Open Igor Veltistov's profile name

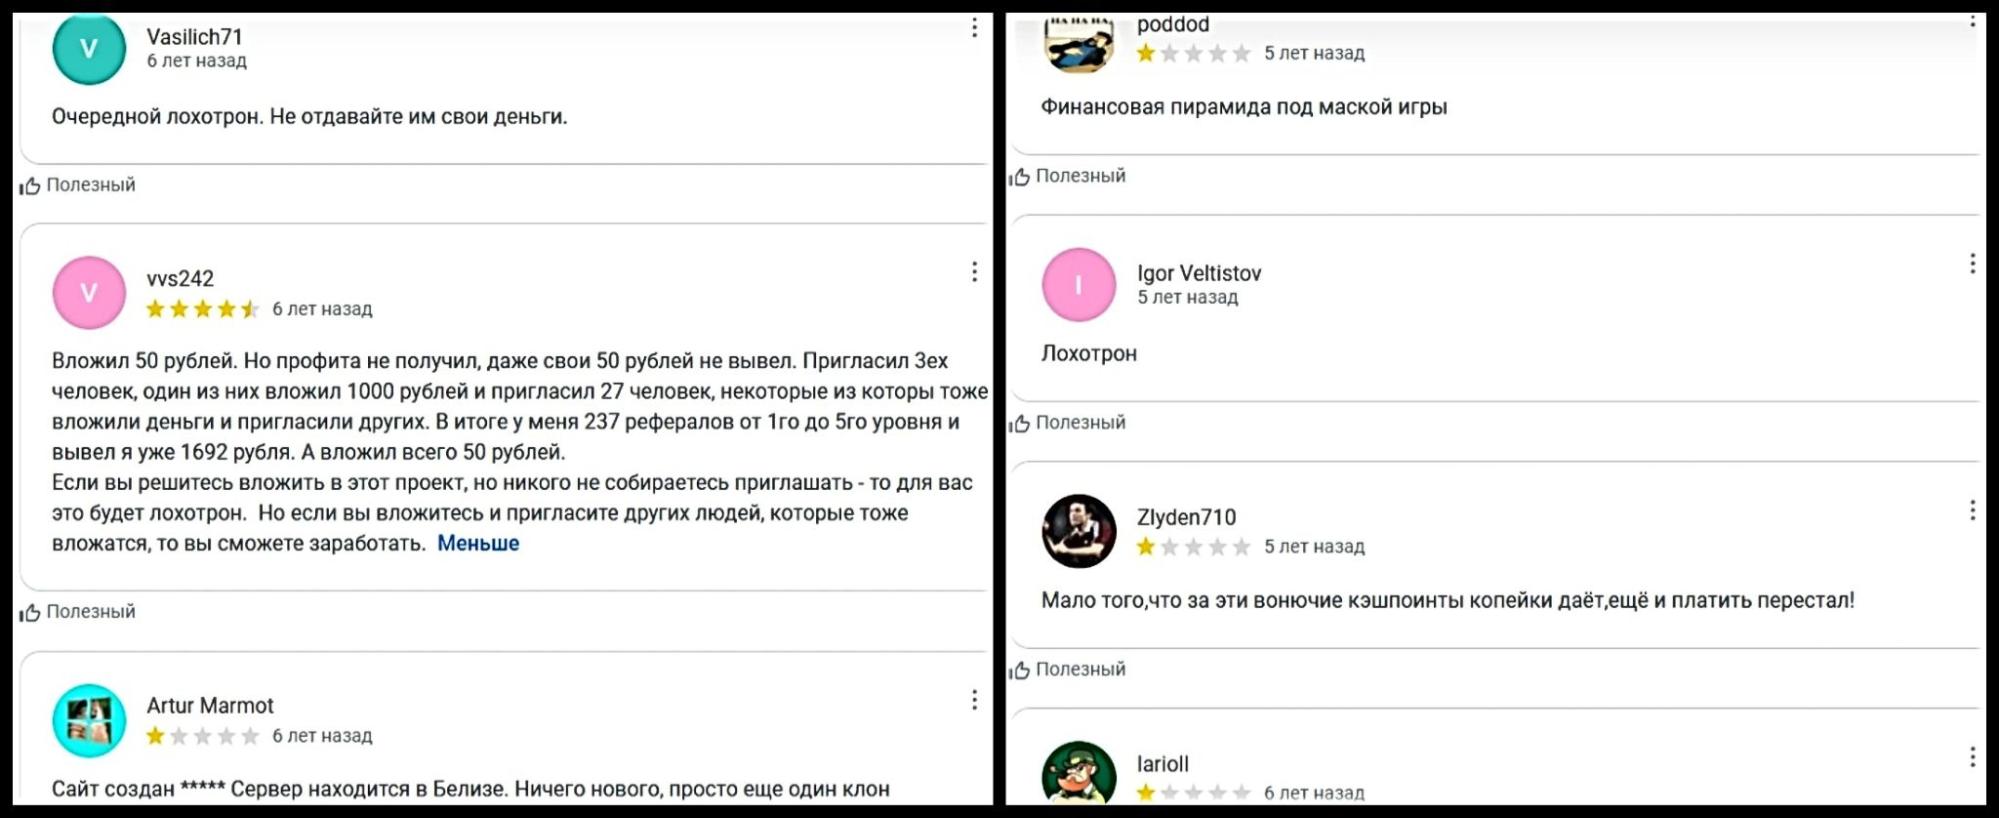[1199, 273]
